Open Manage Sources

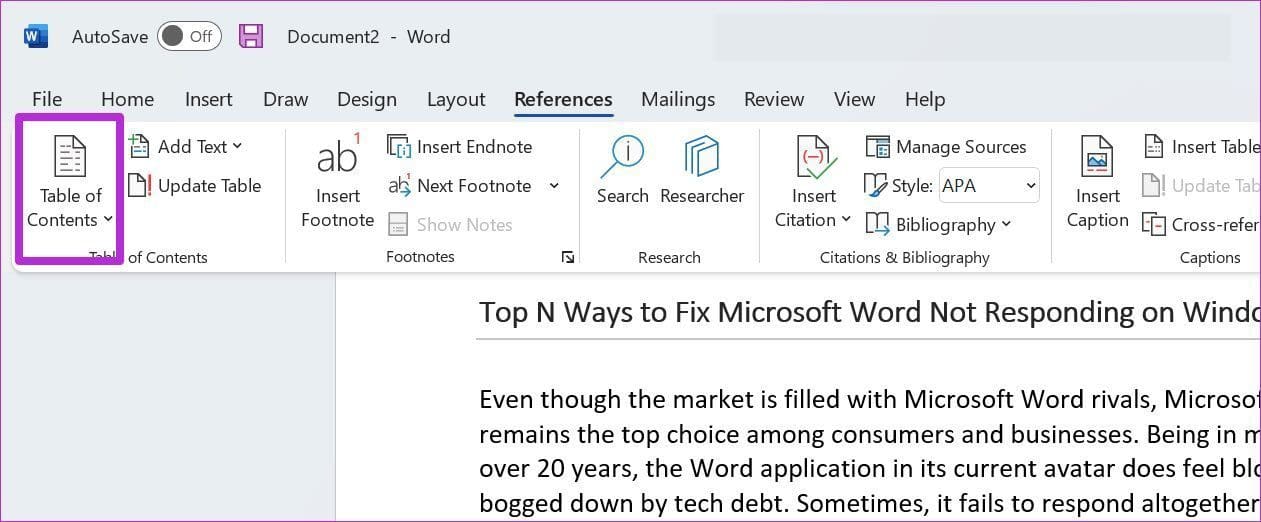pos(946,147)
